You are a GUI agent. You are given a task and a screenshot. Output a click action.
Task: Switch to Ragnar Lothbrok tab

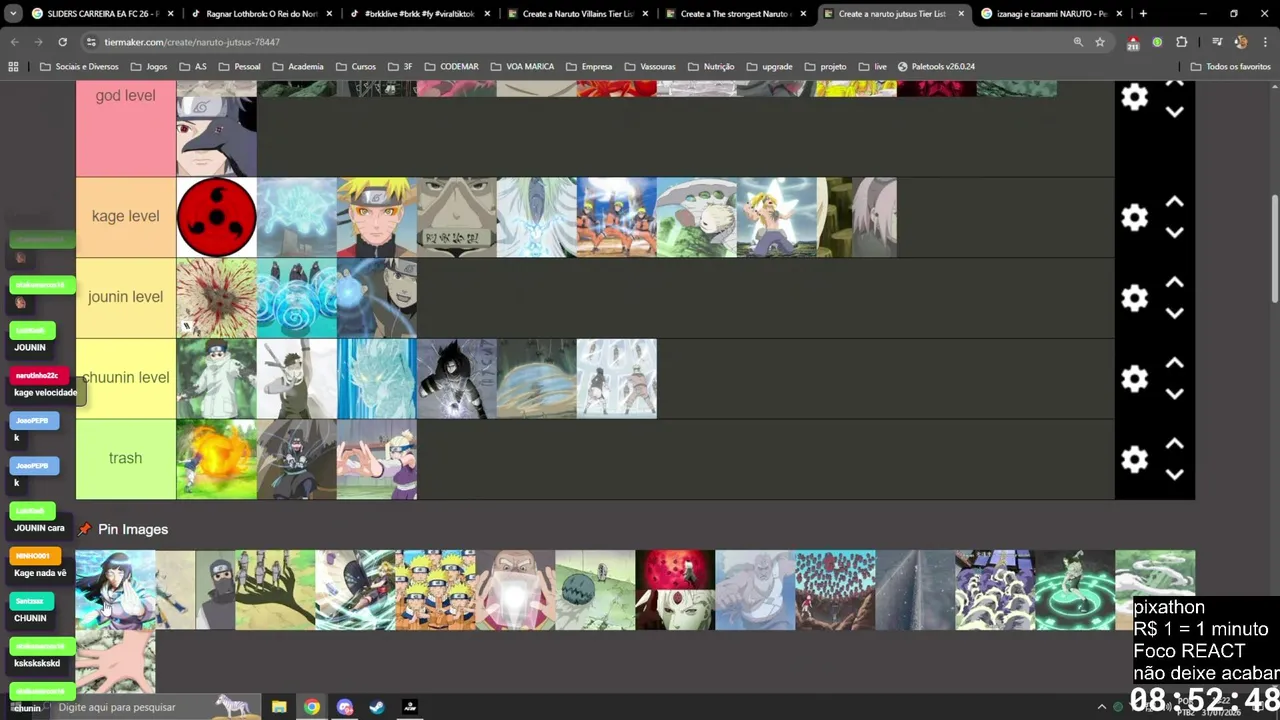262,14
